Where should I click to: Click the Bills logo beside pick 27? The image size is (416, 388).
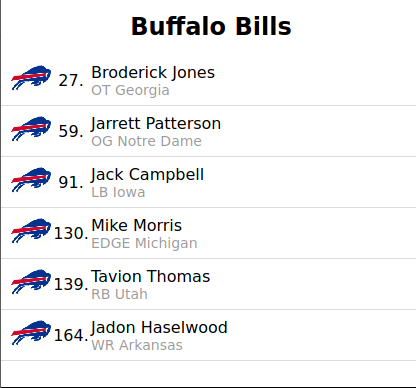point(31,78)
